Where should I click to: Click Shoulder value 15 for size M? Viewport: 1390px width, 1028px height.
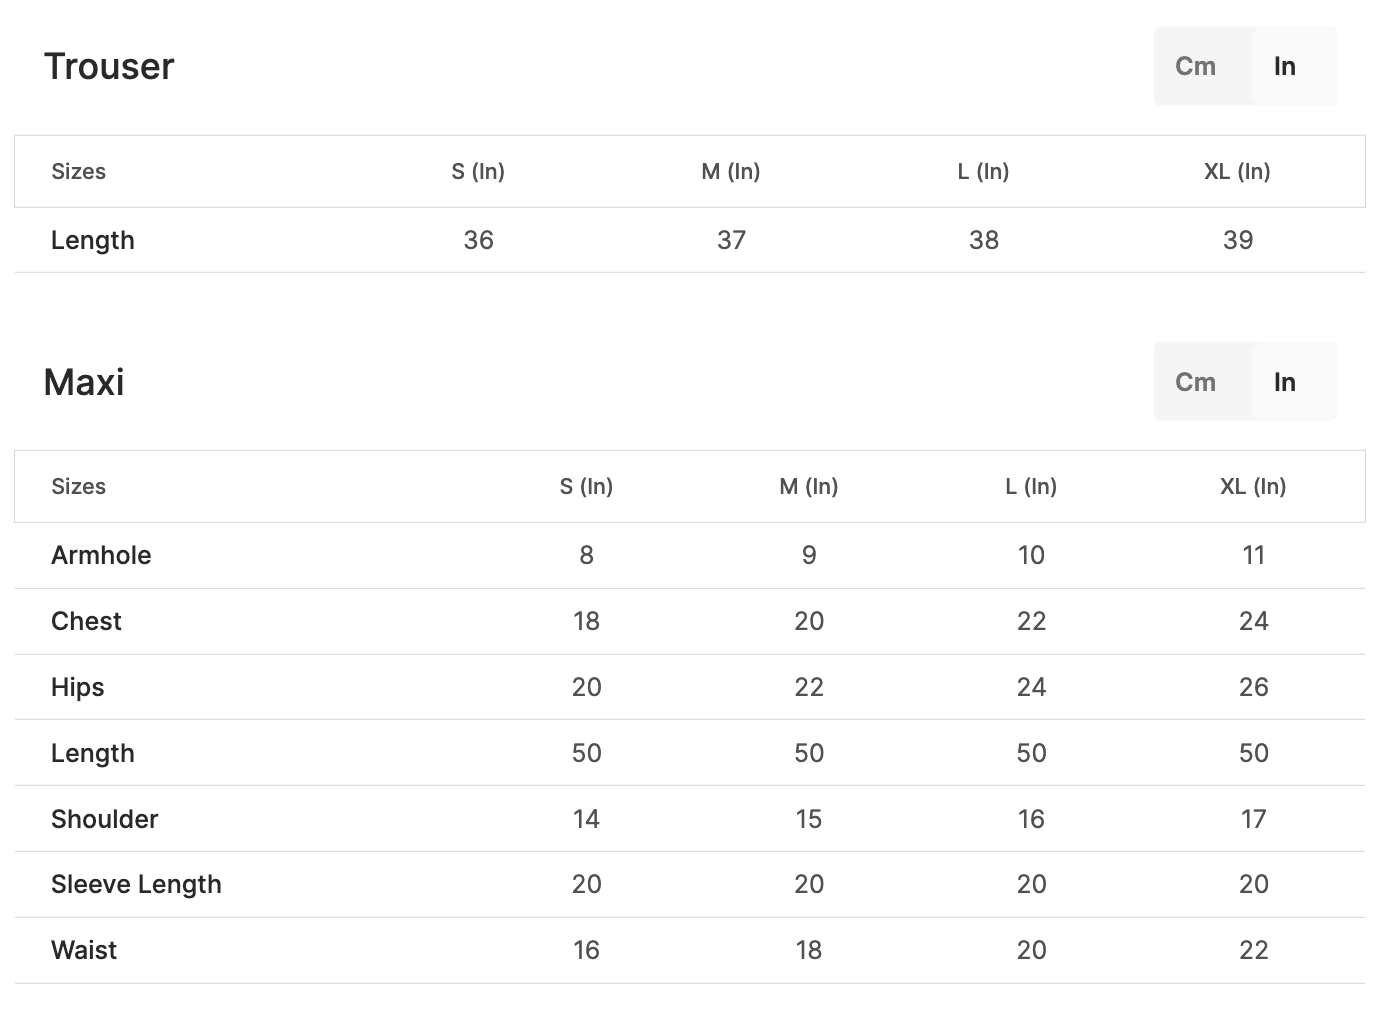pyautogui.click(x=809, y=820)
